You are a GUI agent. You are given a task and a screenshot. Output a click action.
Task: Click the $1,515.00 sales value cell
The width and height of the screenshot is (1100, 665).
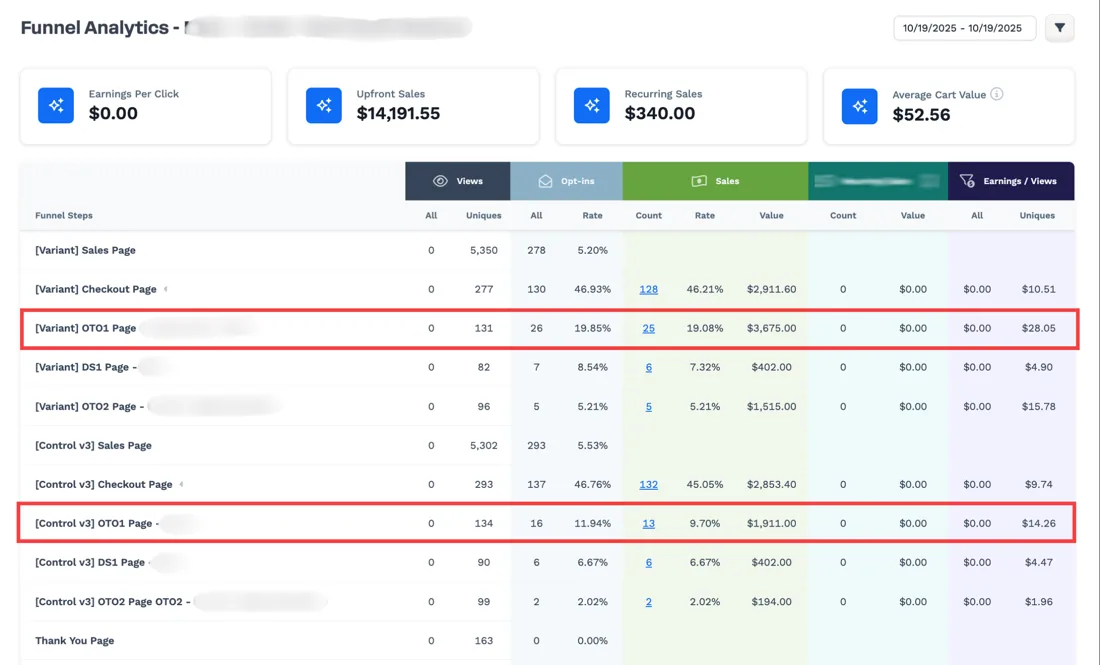[x=771, y=406]
